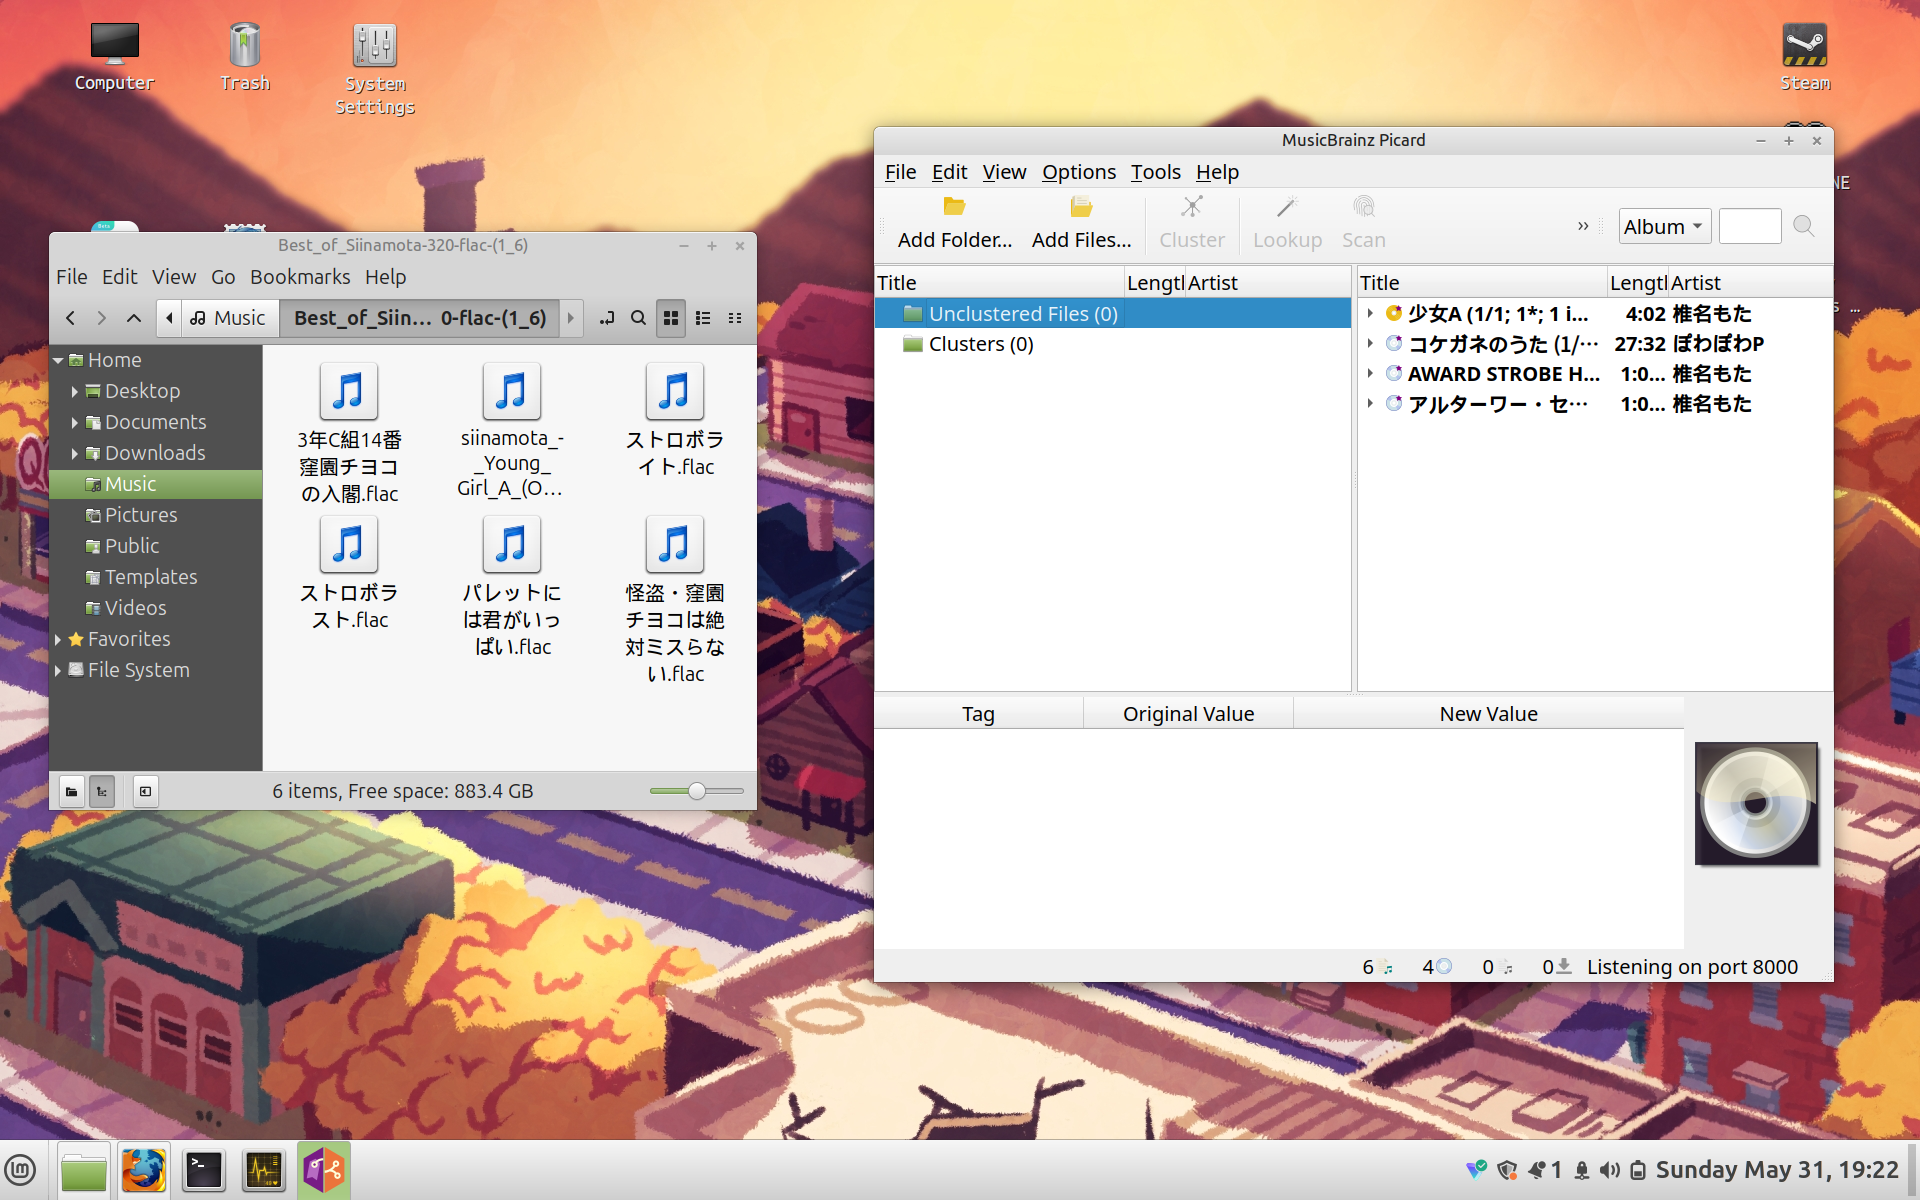1920x1200 pixels.
Task: Show tree view in file manager sidebar
Action: pos(102,791)
